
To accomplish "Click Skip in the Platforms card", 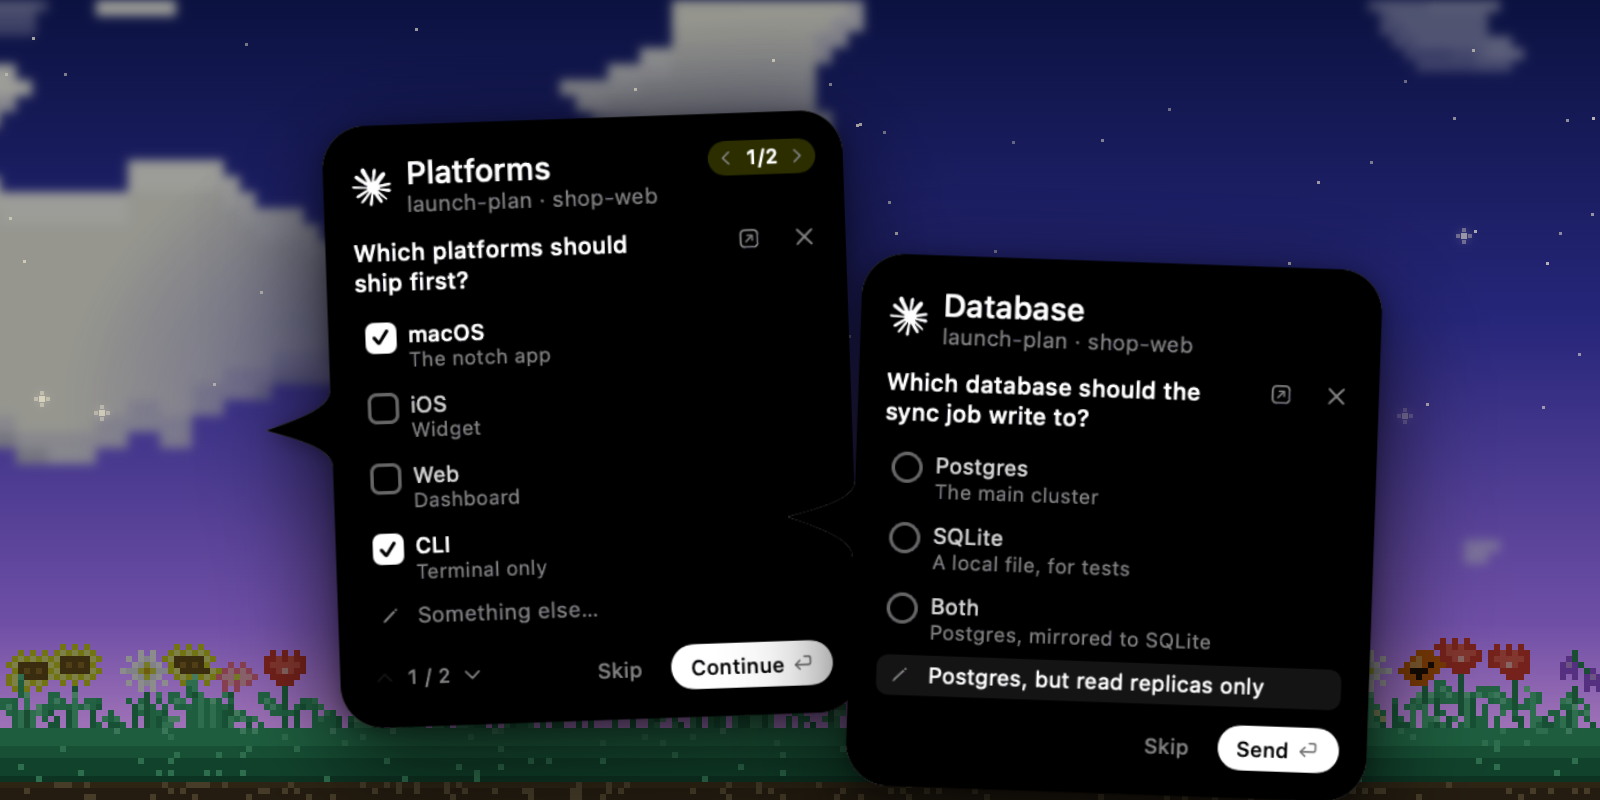I will 620,671.
